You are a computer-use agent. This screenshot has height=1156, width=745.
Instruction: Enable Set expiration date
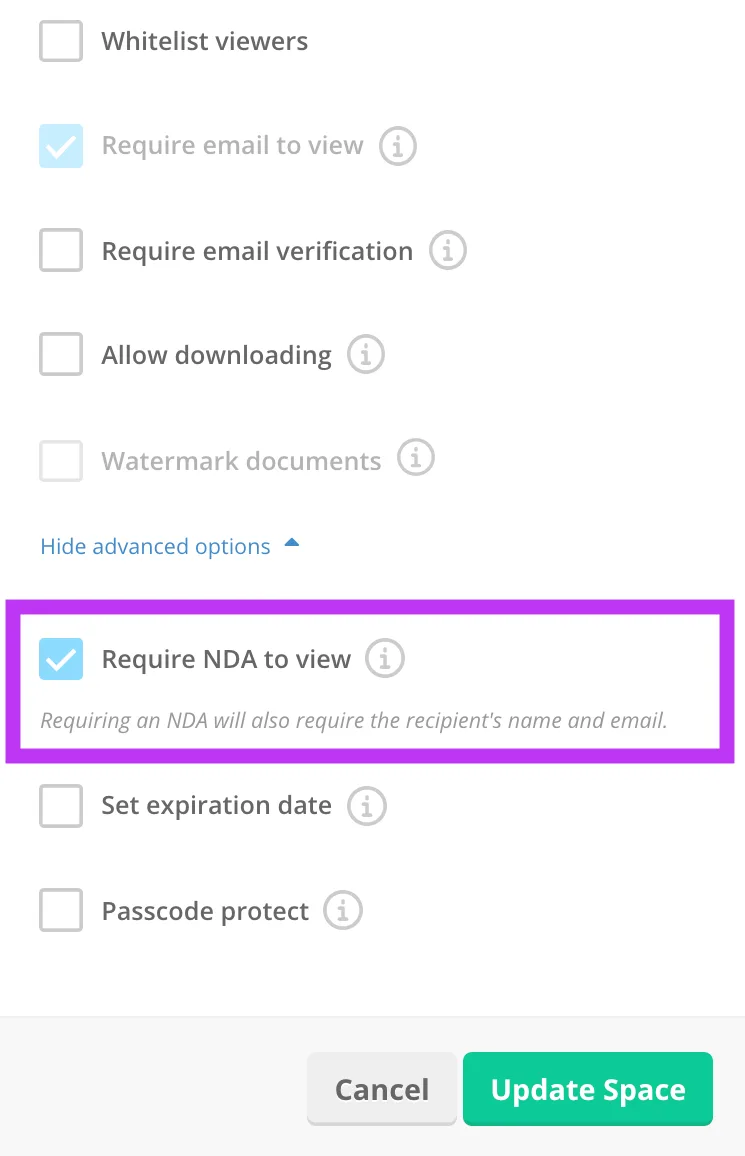(x=61, y=805)
